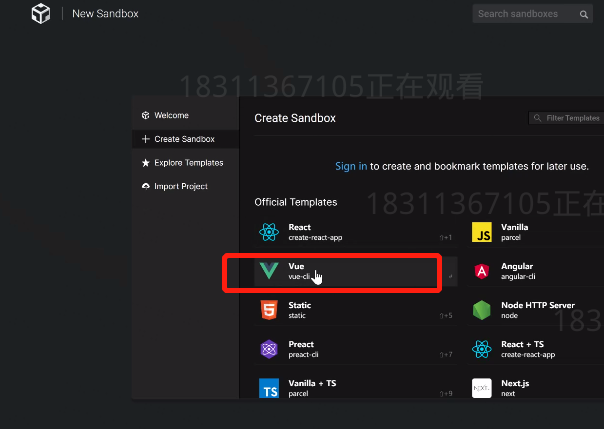Click the Welcome cube icon
604x429 pixels.
click(145, 115)
